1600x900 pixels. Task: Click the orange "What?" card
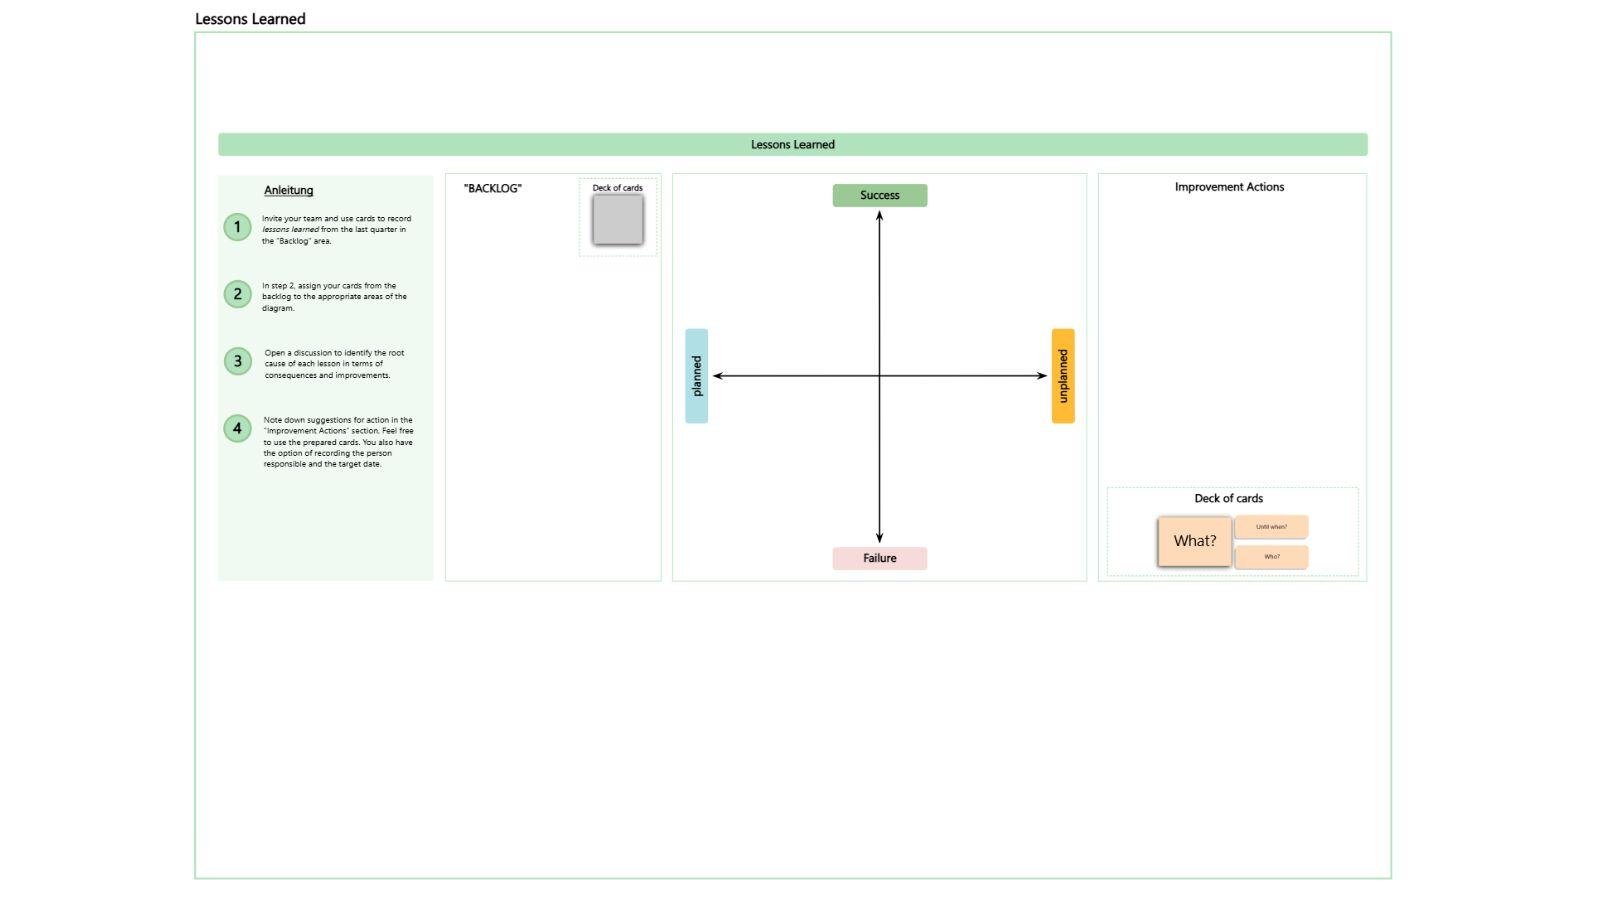pyautogui.click(x=1194, y=541)
